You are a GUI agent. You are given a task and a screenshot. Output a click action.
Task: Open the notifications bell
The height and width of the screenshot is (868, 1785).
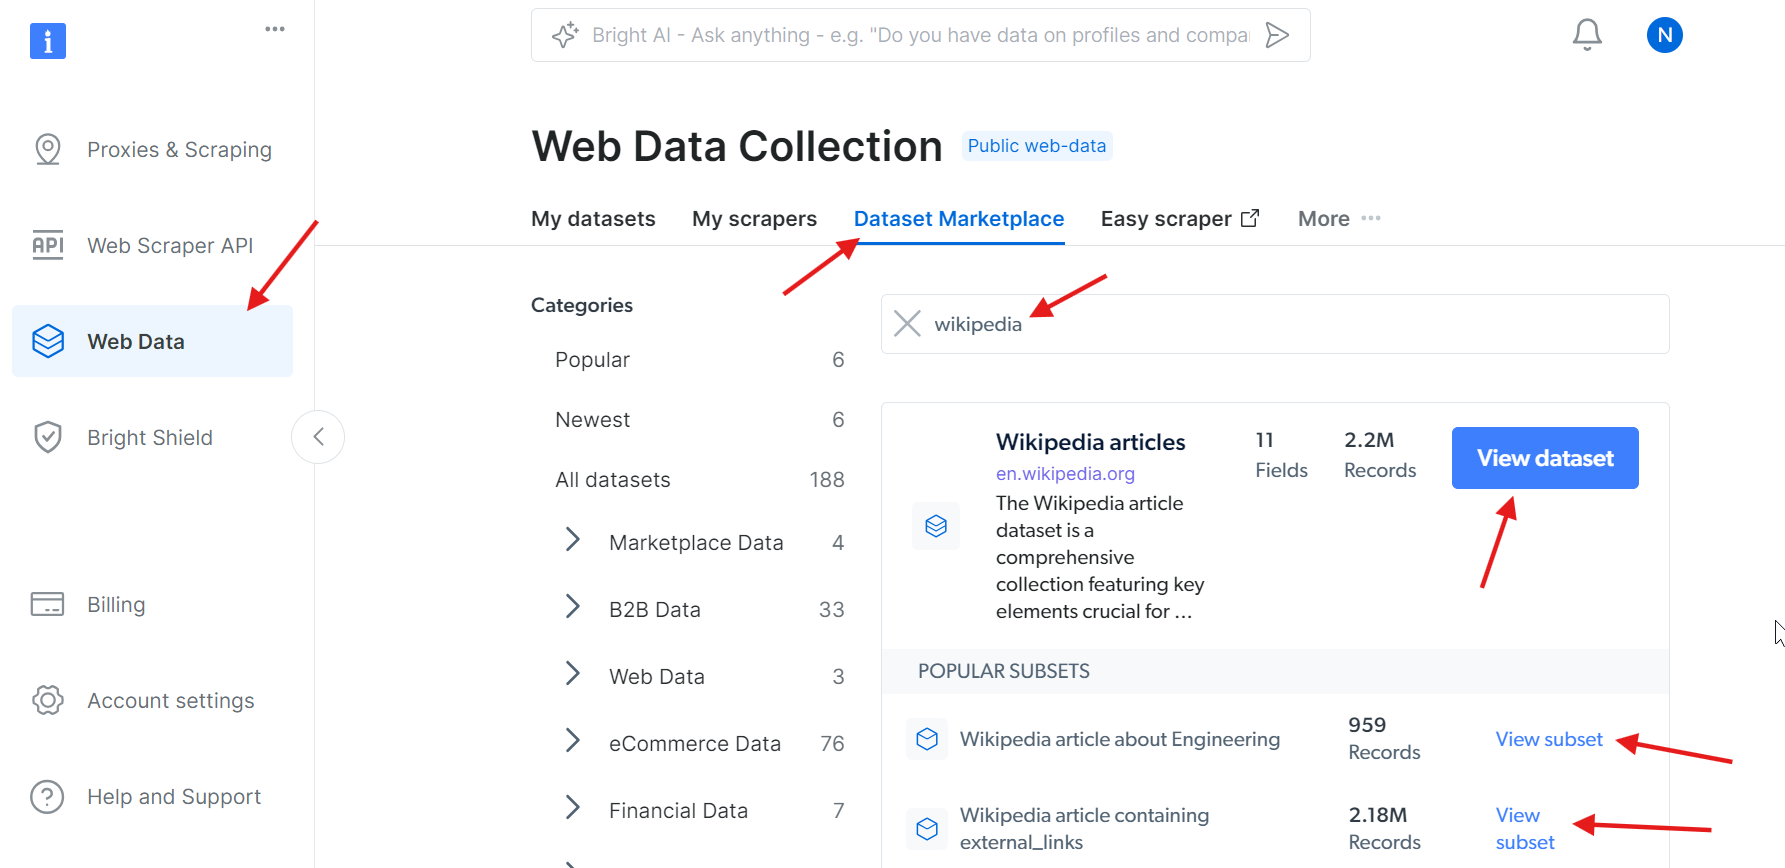click(1587, 33)
